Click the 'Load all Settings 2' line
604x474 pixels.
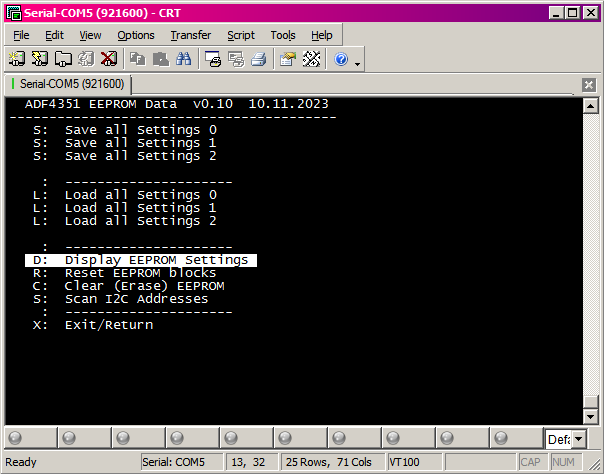click(125, 221)
